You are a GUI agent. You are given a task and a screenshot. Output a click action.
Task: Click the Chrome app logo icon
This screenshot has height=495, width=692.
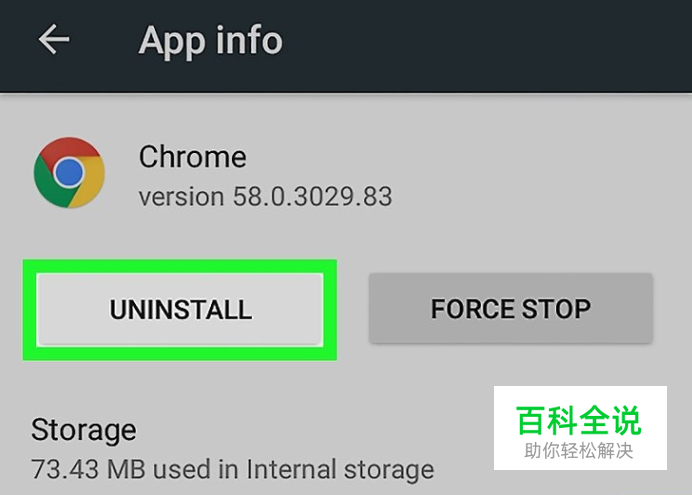(x=69, y=172)
